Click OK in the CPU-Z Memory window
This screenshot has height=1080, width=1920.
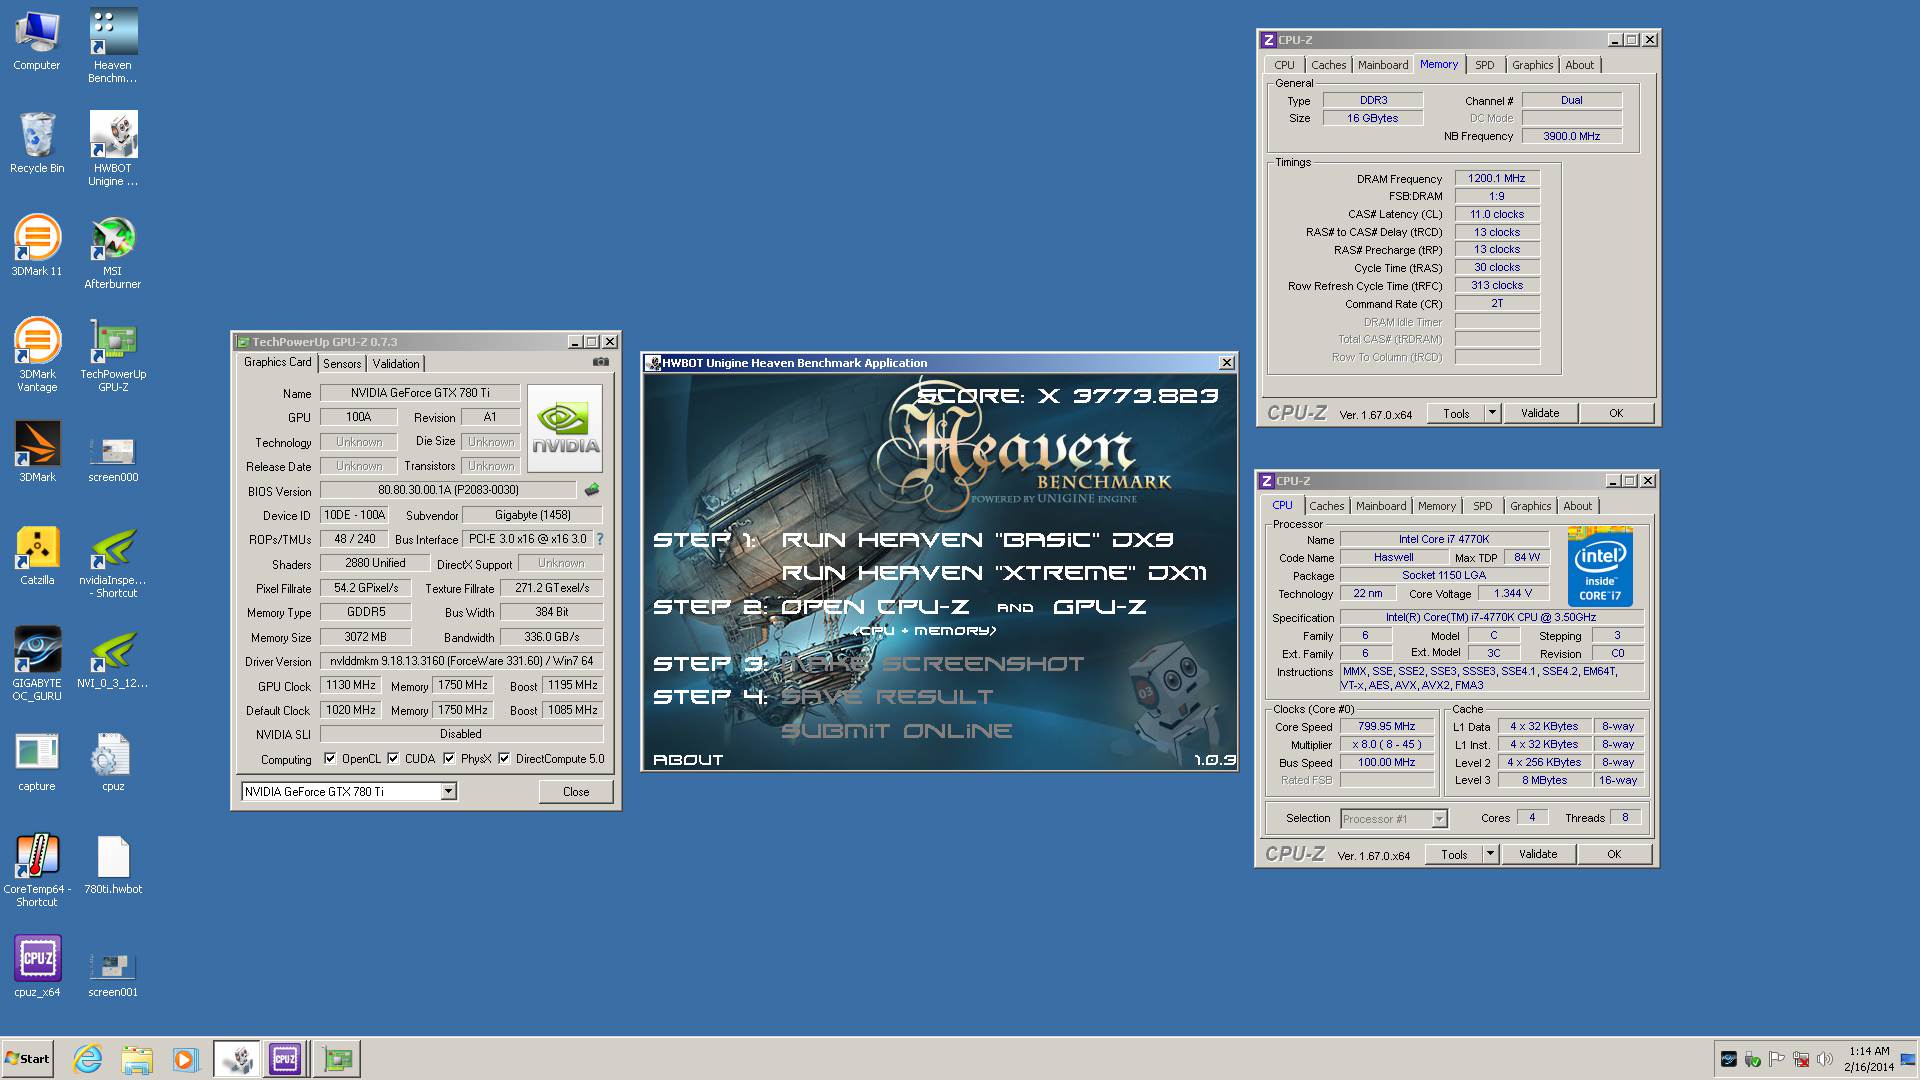pos(1616,413)
